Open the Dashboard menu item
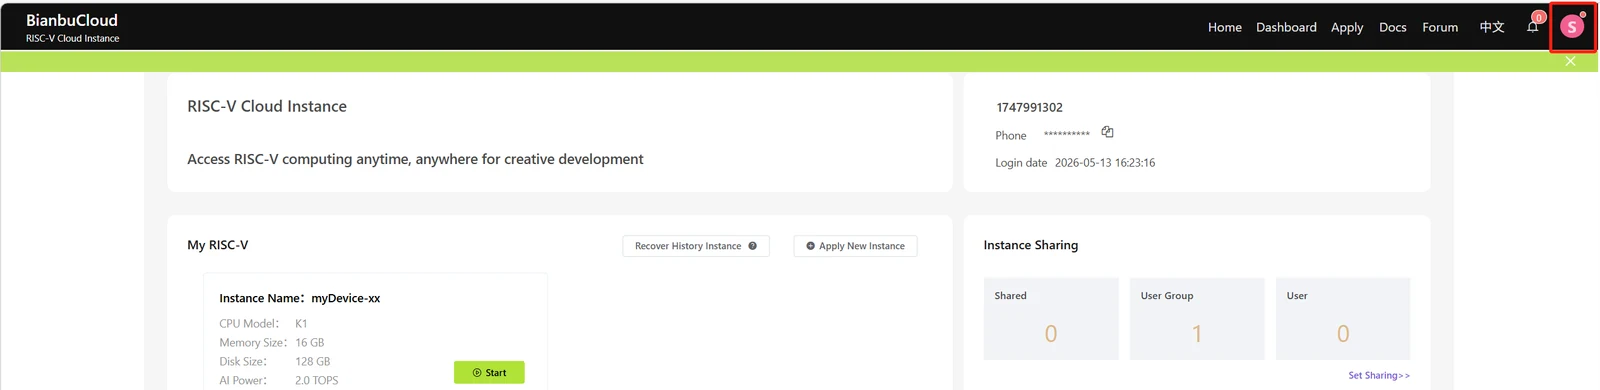The height and width of the screenshot is (390, 1600). click(1286, 27)
